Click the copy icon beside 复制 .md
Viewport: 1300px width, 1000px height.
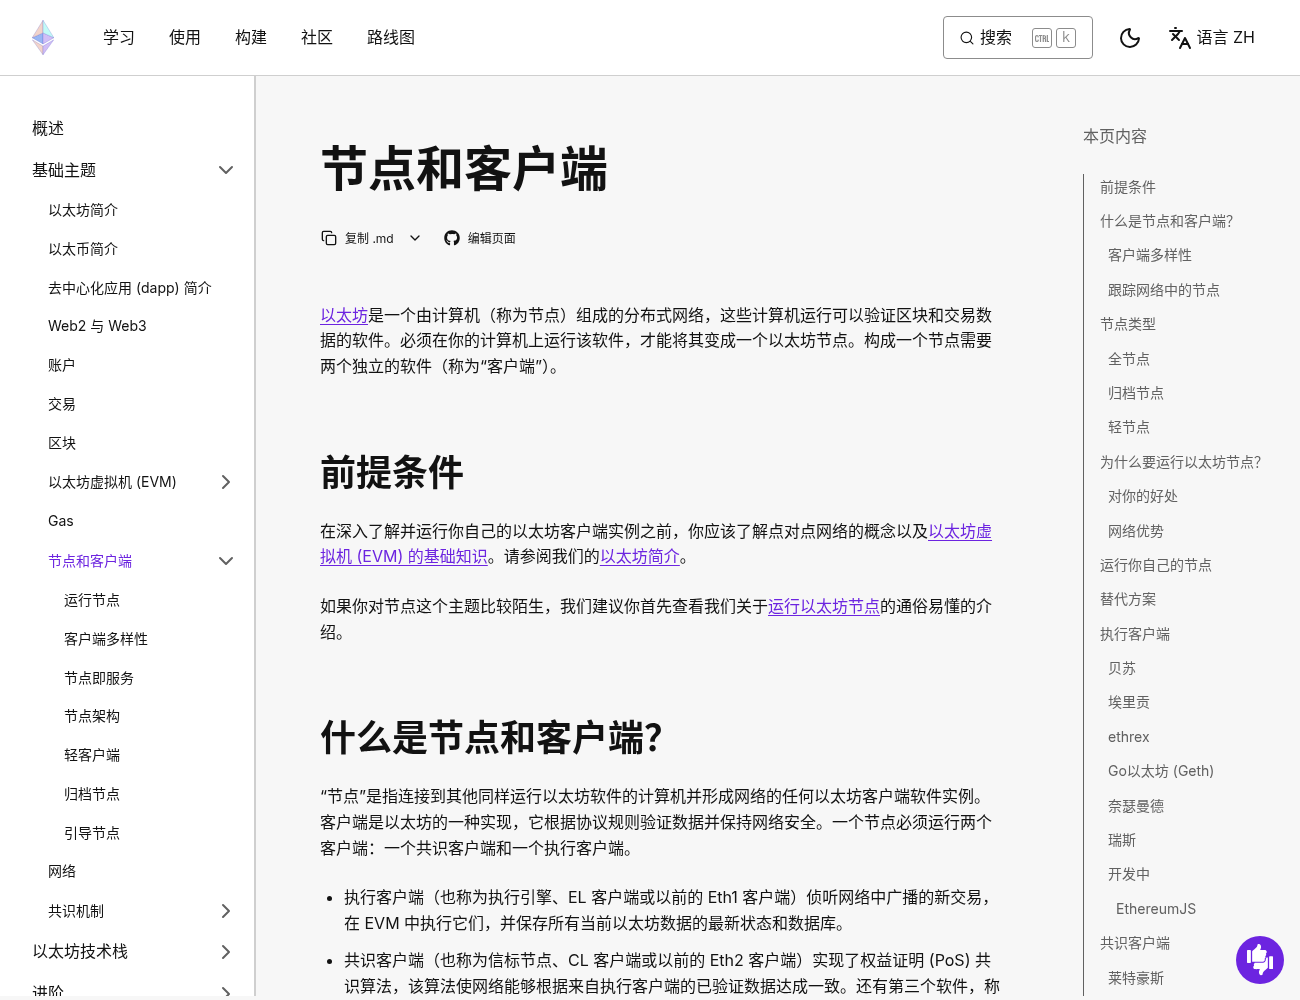click(x=329, y=238)
